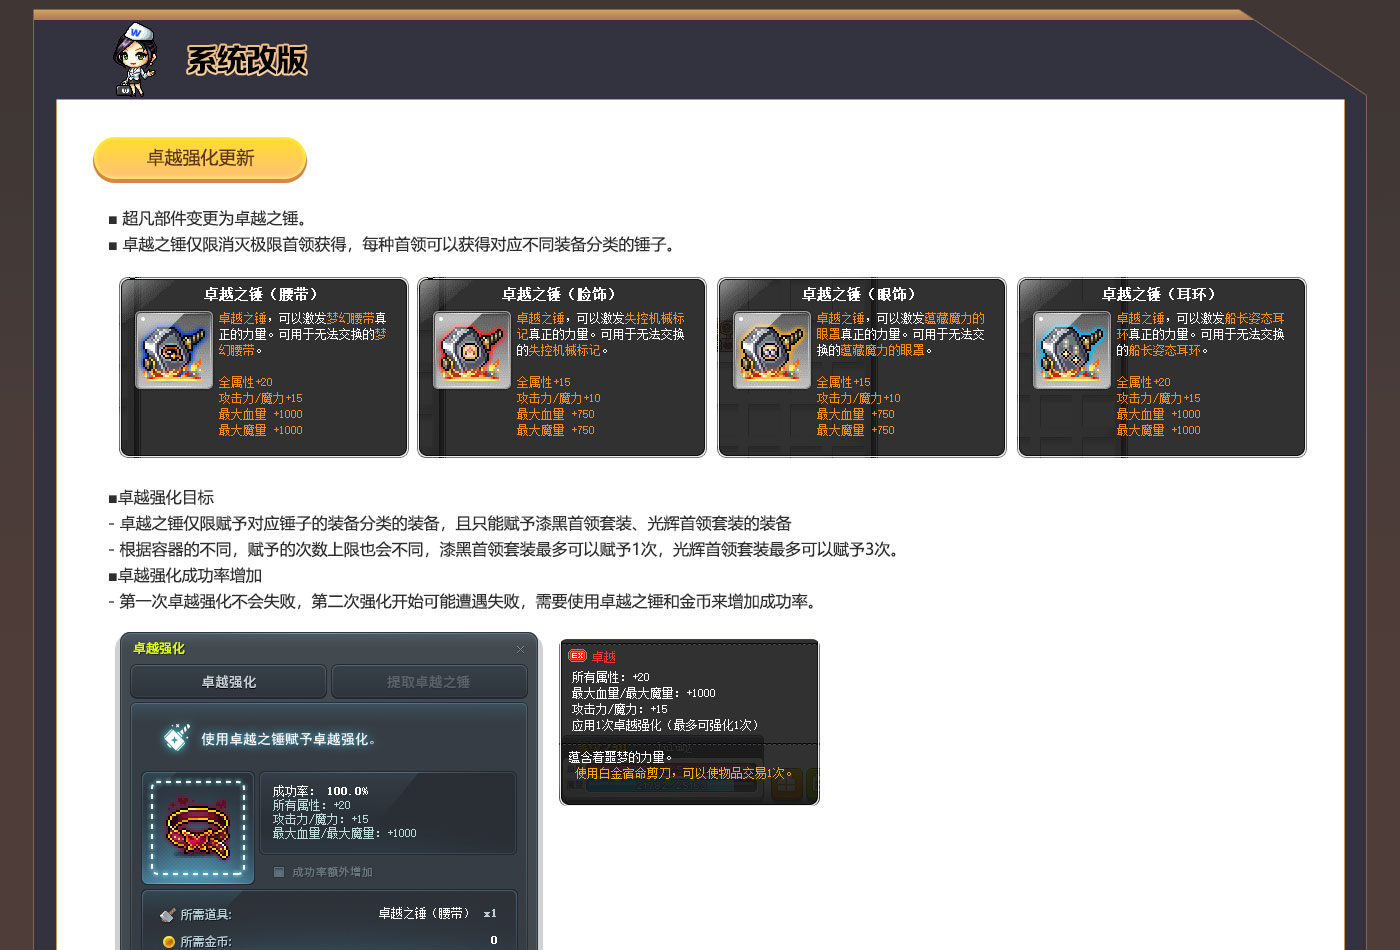Click the belt item slot in dialog
This screenshot has width=1400, height=950.
pyautogui.click(x=198, y=828)
